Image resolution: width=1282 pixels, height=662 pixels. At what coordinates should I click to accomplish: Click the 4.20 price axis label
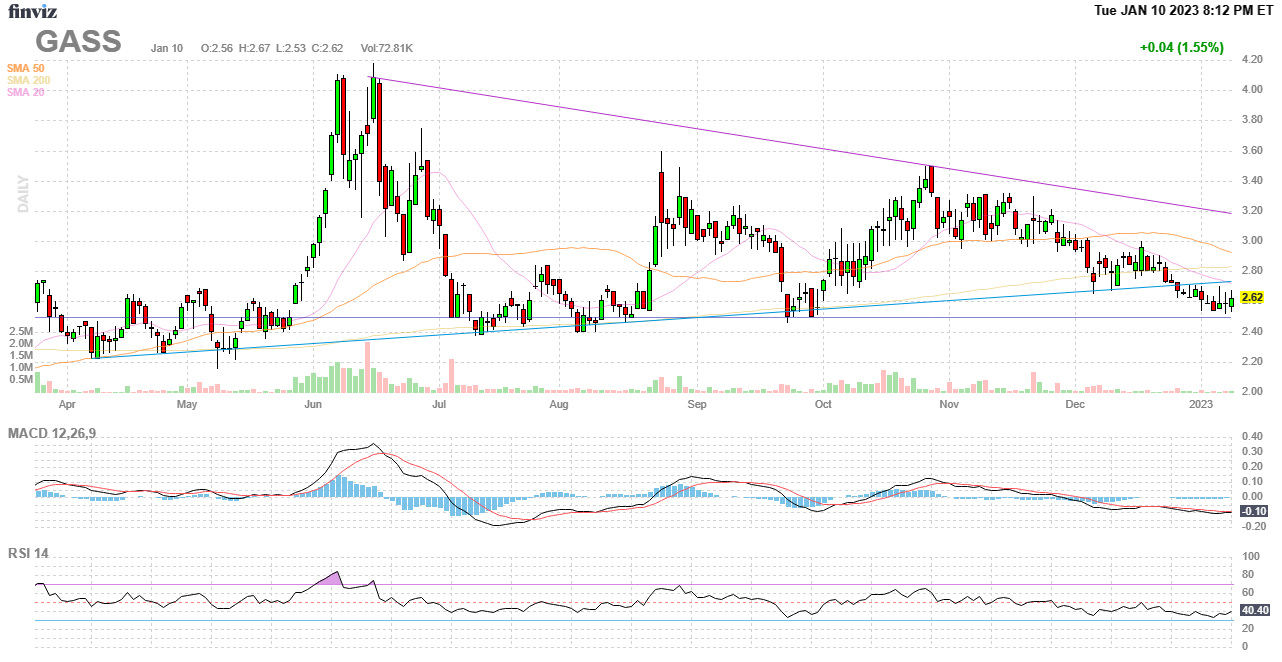point(1250,59)
